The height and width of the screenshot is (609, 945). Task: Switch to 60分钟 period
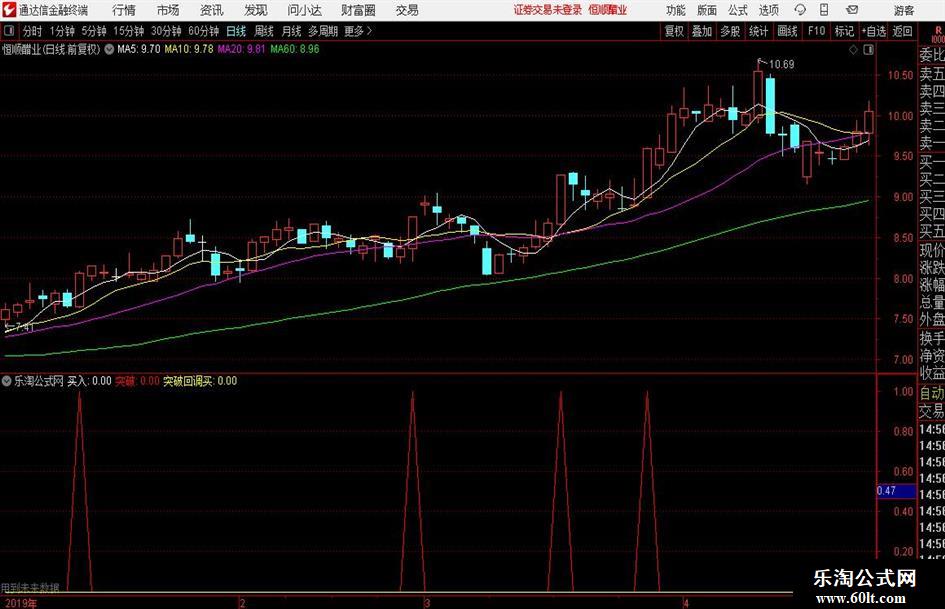point(204,31)
